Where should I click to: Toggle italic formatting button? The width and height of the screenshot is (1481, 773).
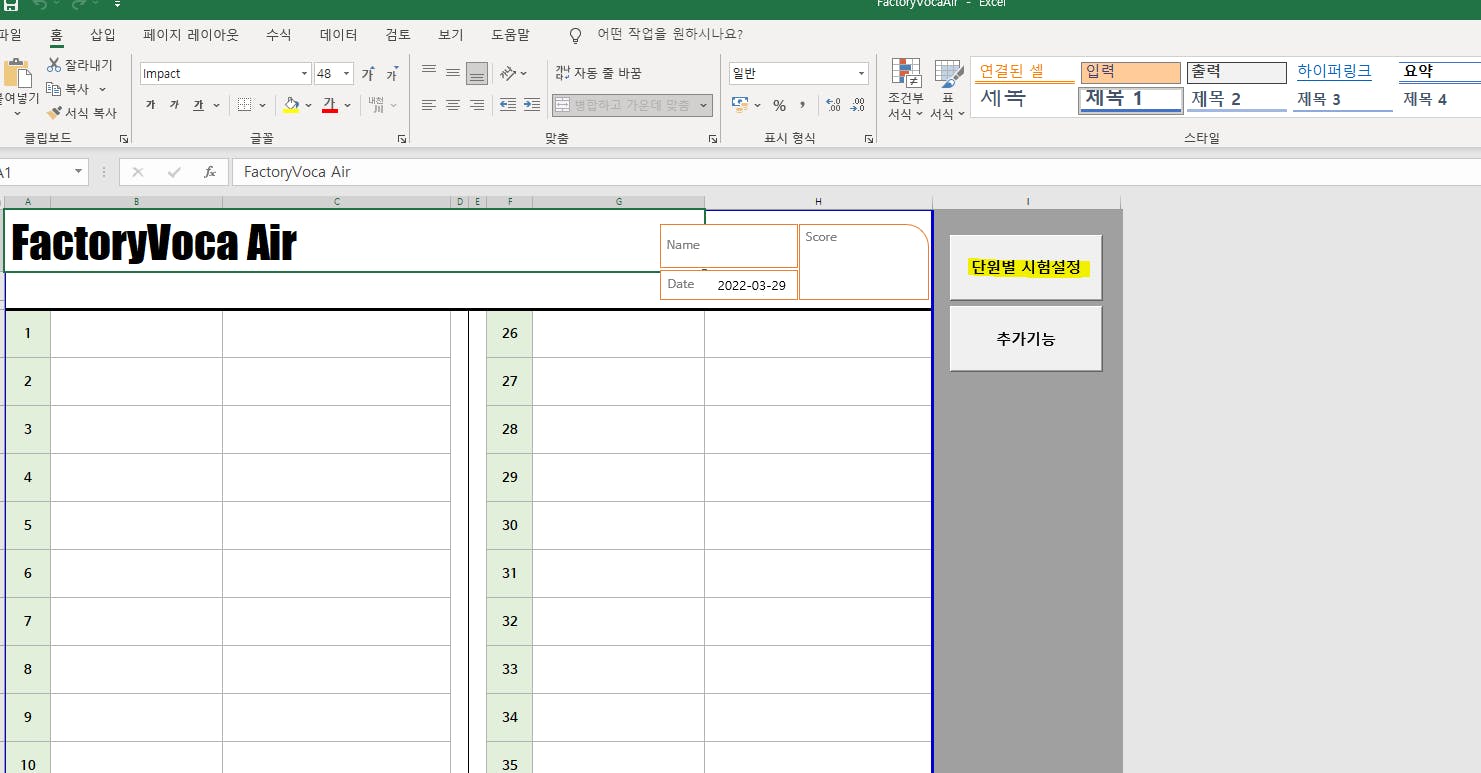(174, 105)
